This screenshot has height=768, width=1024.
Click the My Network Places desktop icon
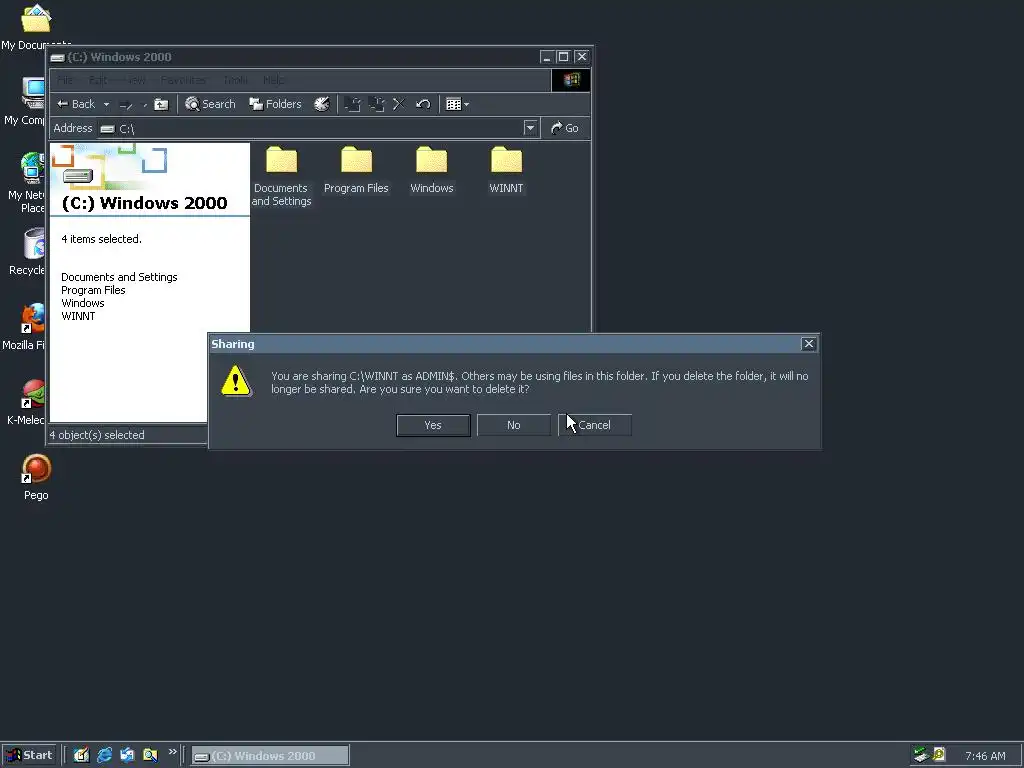(x=29, y=184)
